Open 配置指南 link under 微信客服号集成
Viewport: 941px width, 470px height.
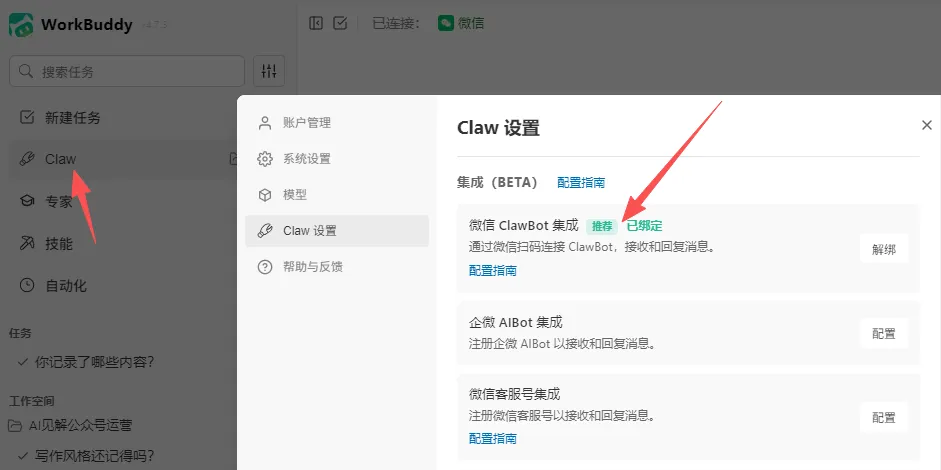(493, 438)
